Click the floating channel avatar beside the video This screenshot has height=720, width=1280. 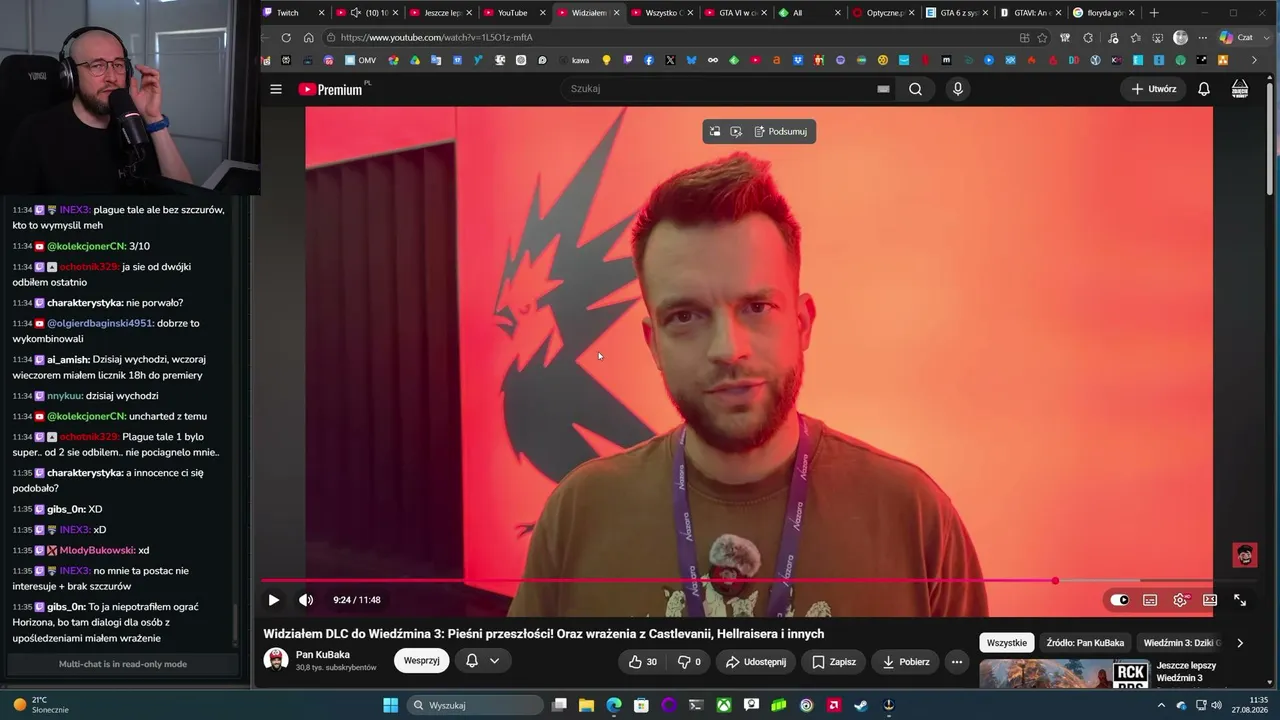point(1245,555)
